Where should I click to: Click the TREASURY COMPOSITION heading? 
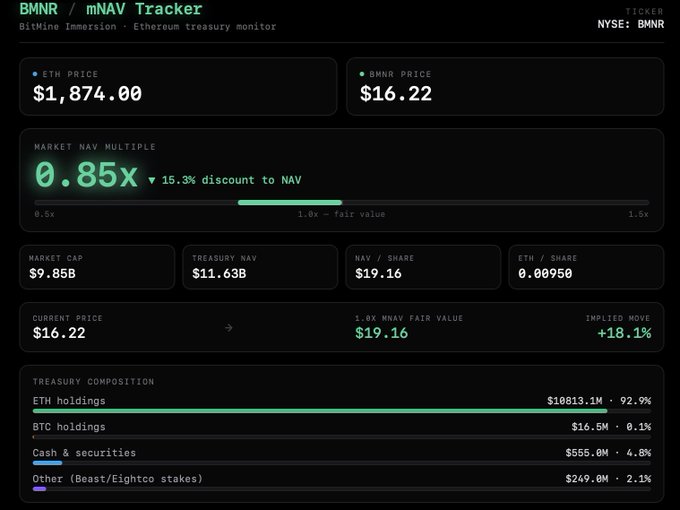tap(93, 382)
